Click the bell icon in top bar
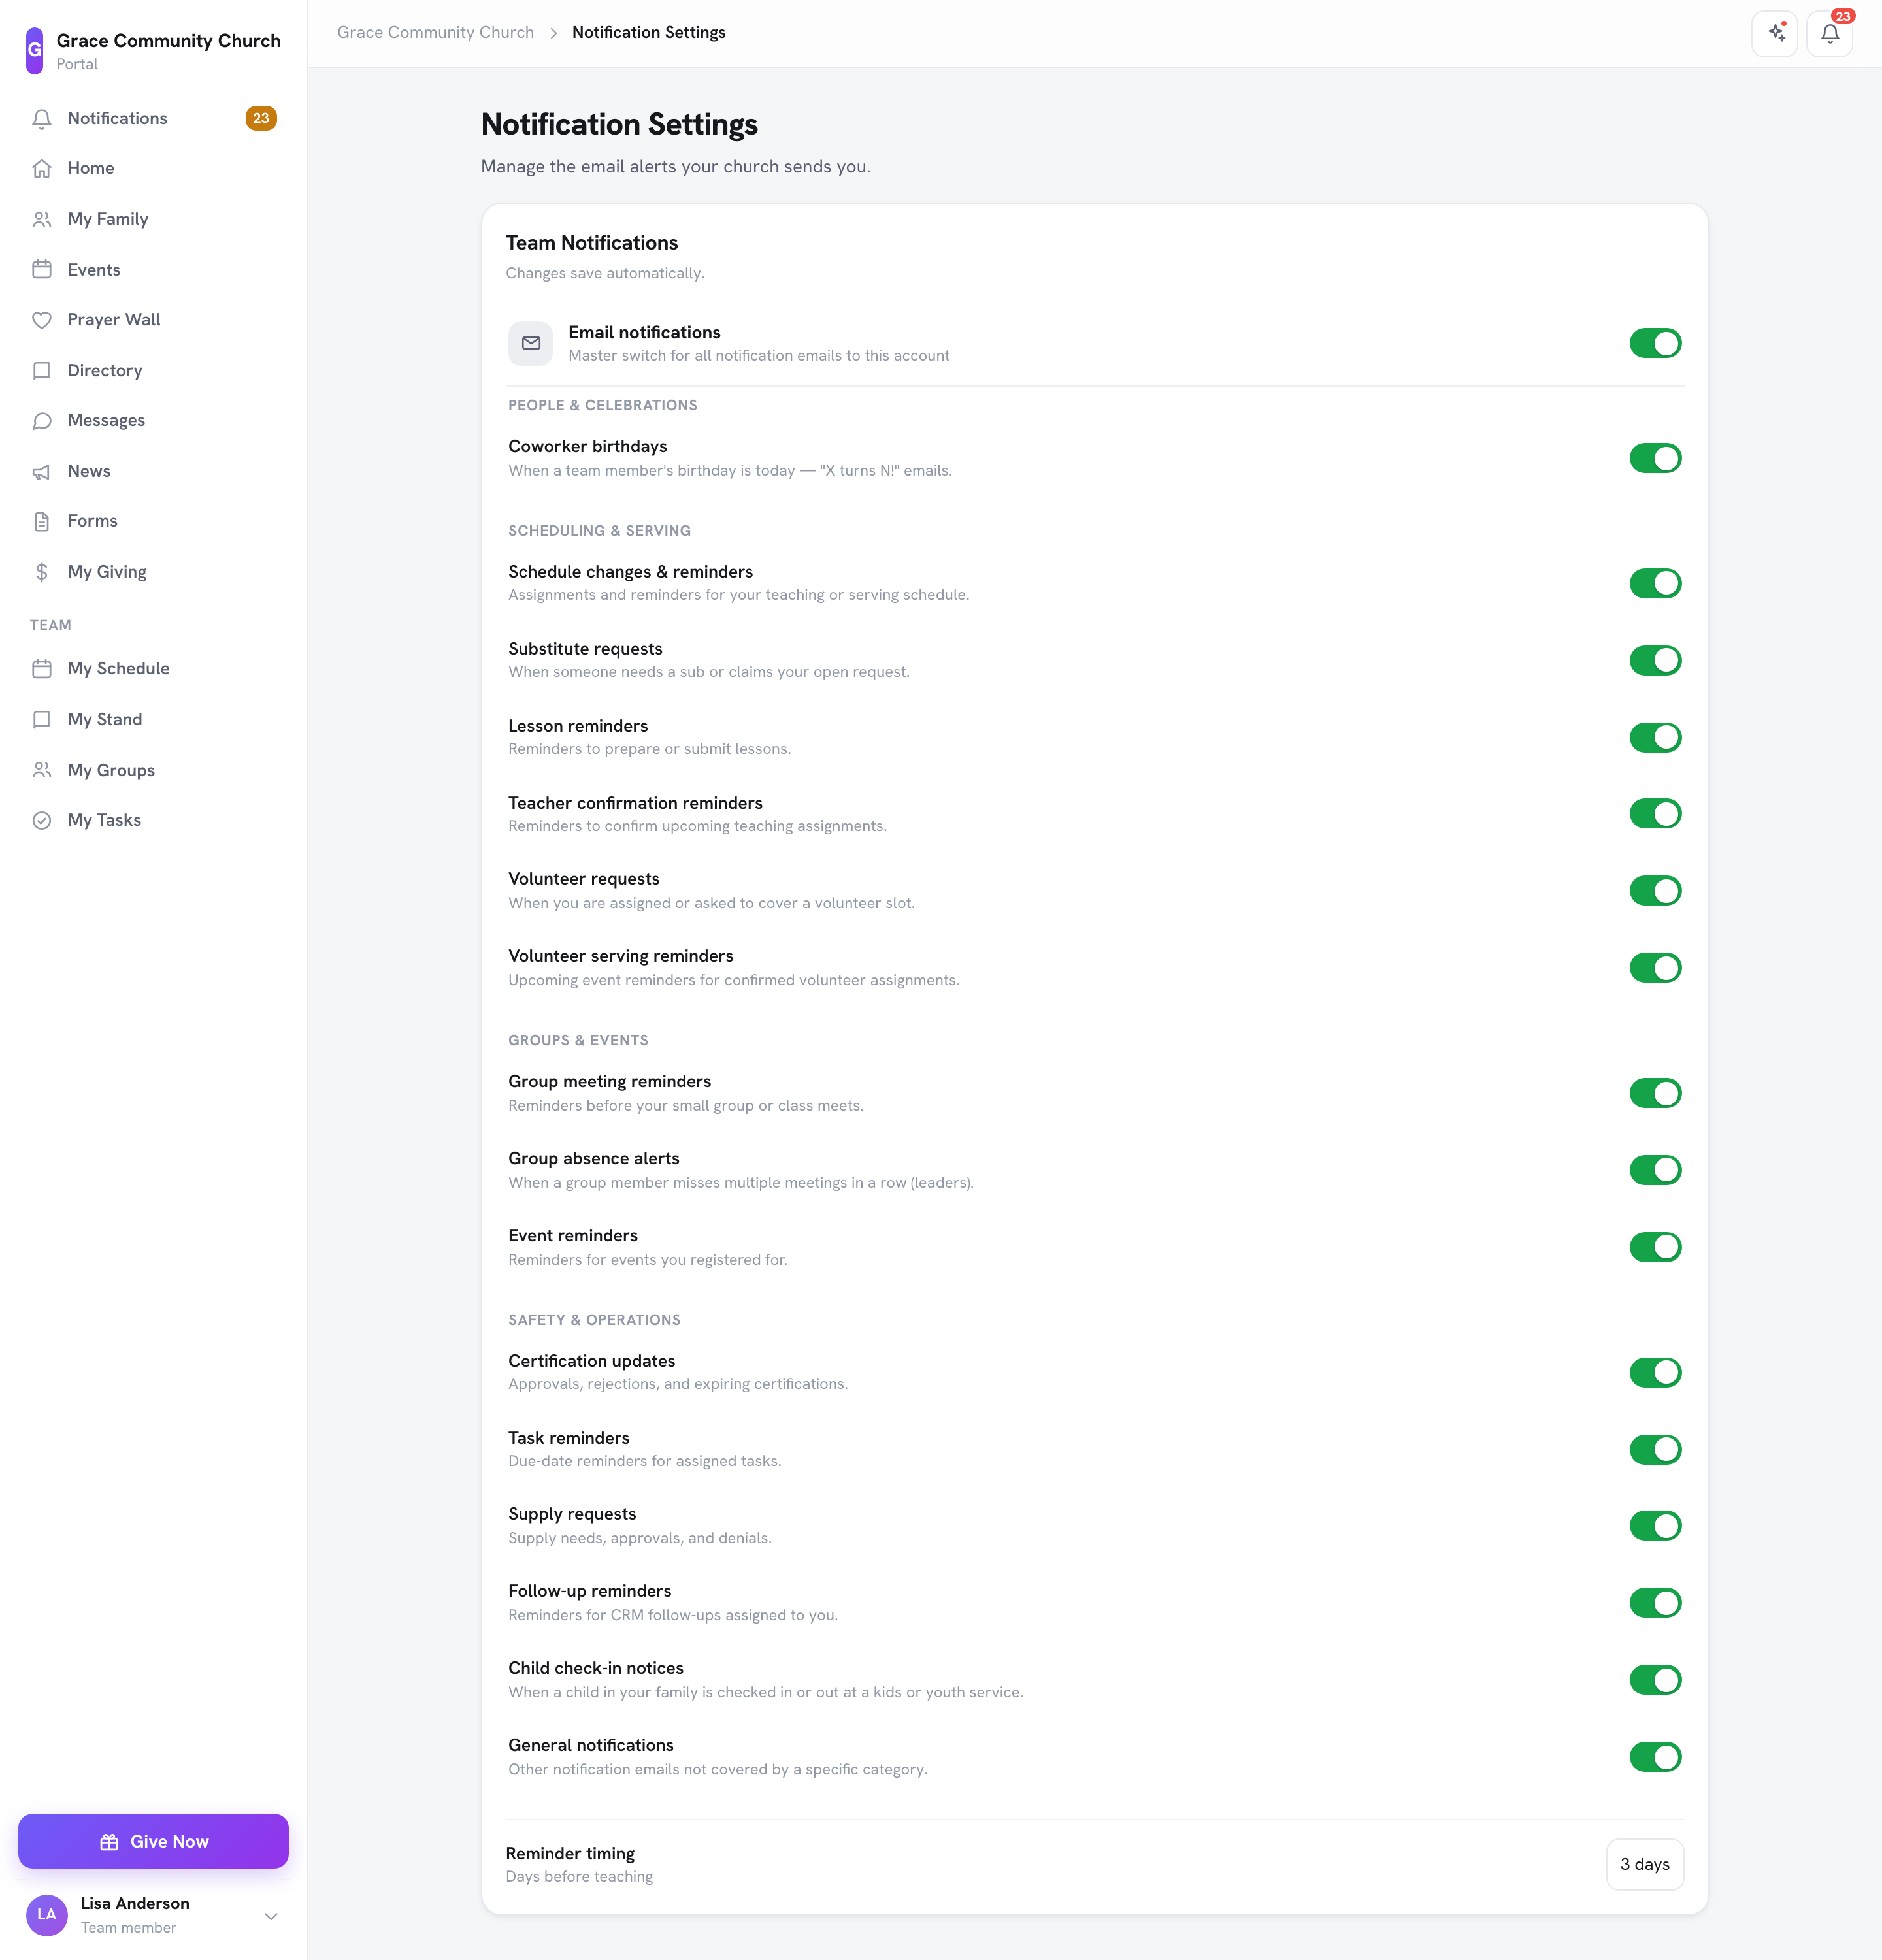1882x1960 pixels. (1830, 33)
